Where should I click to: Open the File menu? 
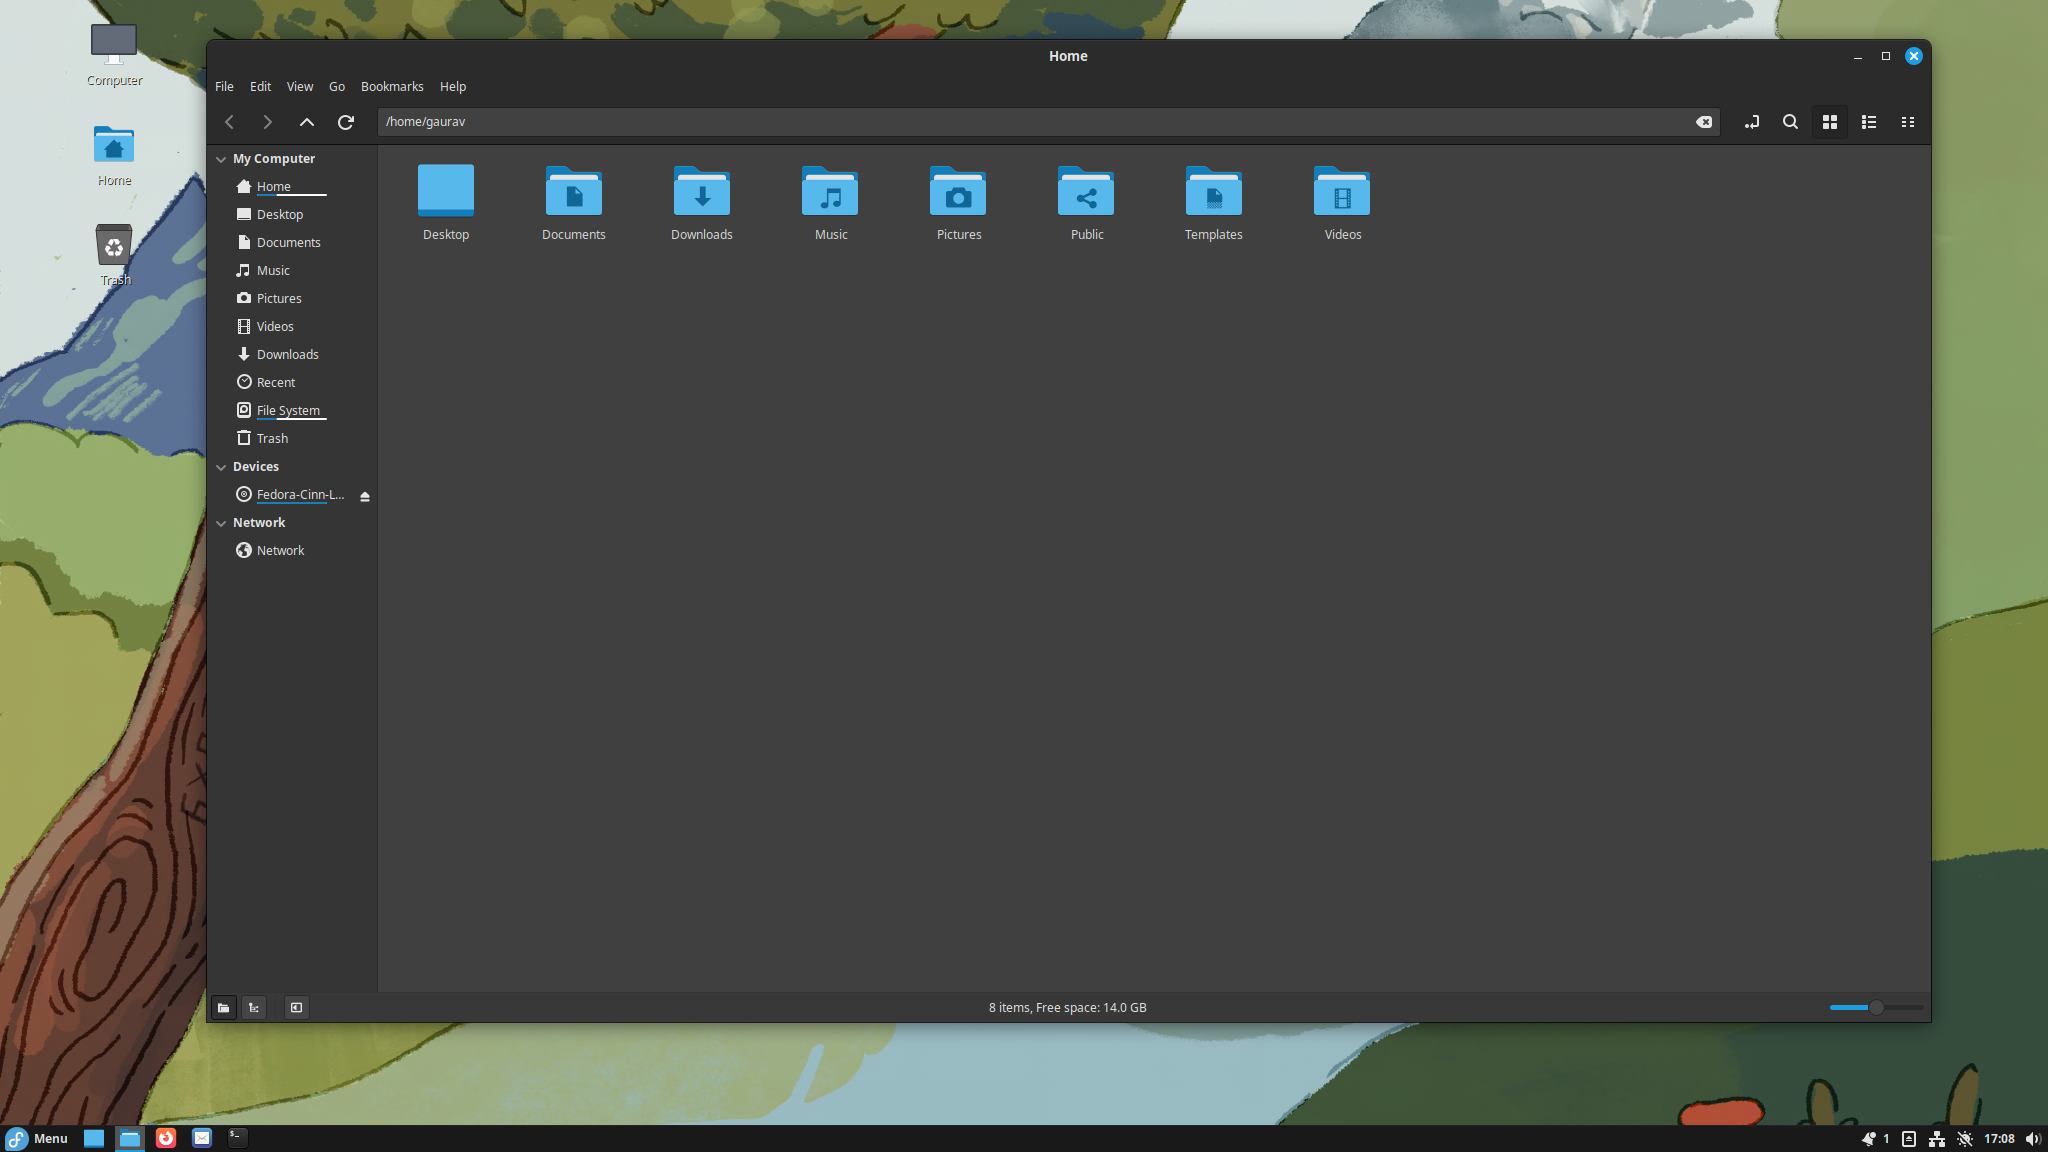(224, 87)
